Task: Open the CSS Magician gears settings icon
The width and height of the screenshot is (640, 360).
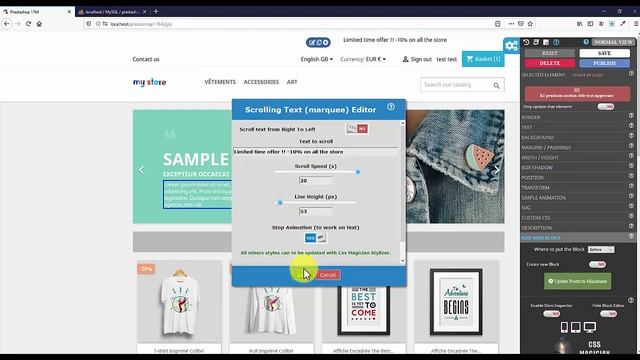Action: pos(511,46)
